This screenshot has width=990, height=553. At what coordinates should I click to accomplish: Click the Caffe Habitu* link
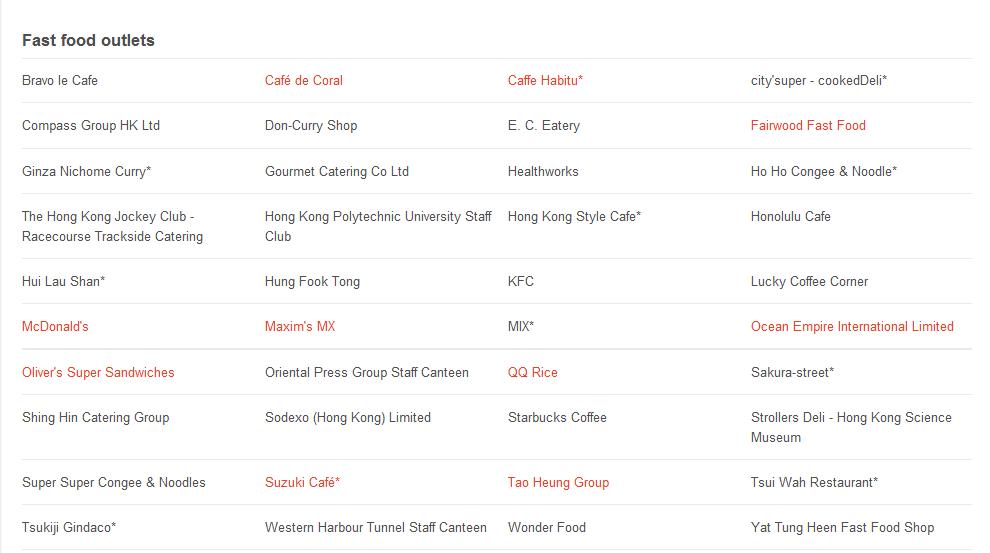click(545, 81)
